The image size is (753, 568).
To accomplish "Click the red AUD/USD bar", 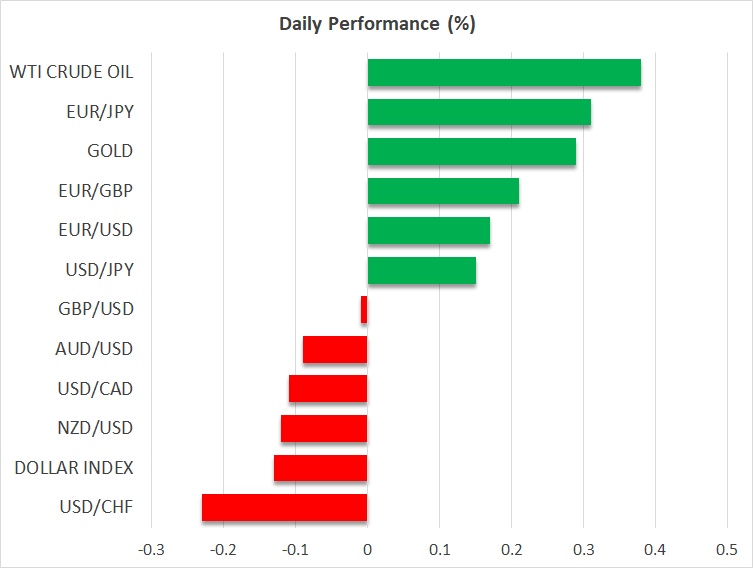I will [335, 349].
